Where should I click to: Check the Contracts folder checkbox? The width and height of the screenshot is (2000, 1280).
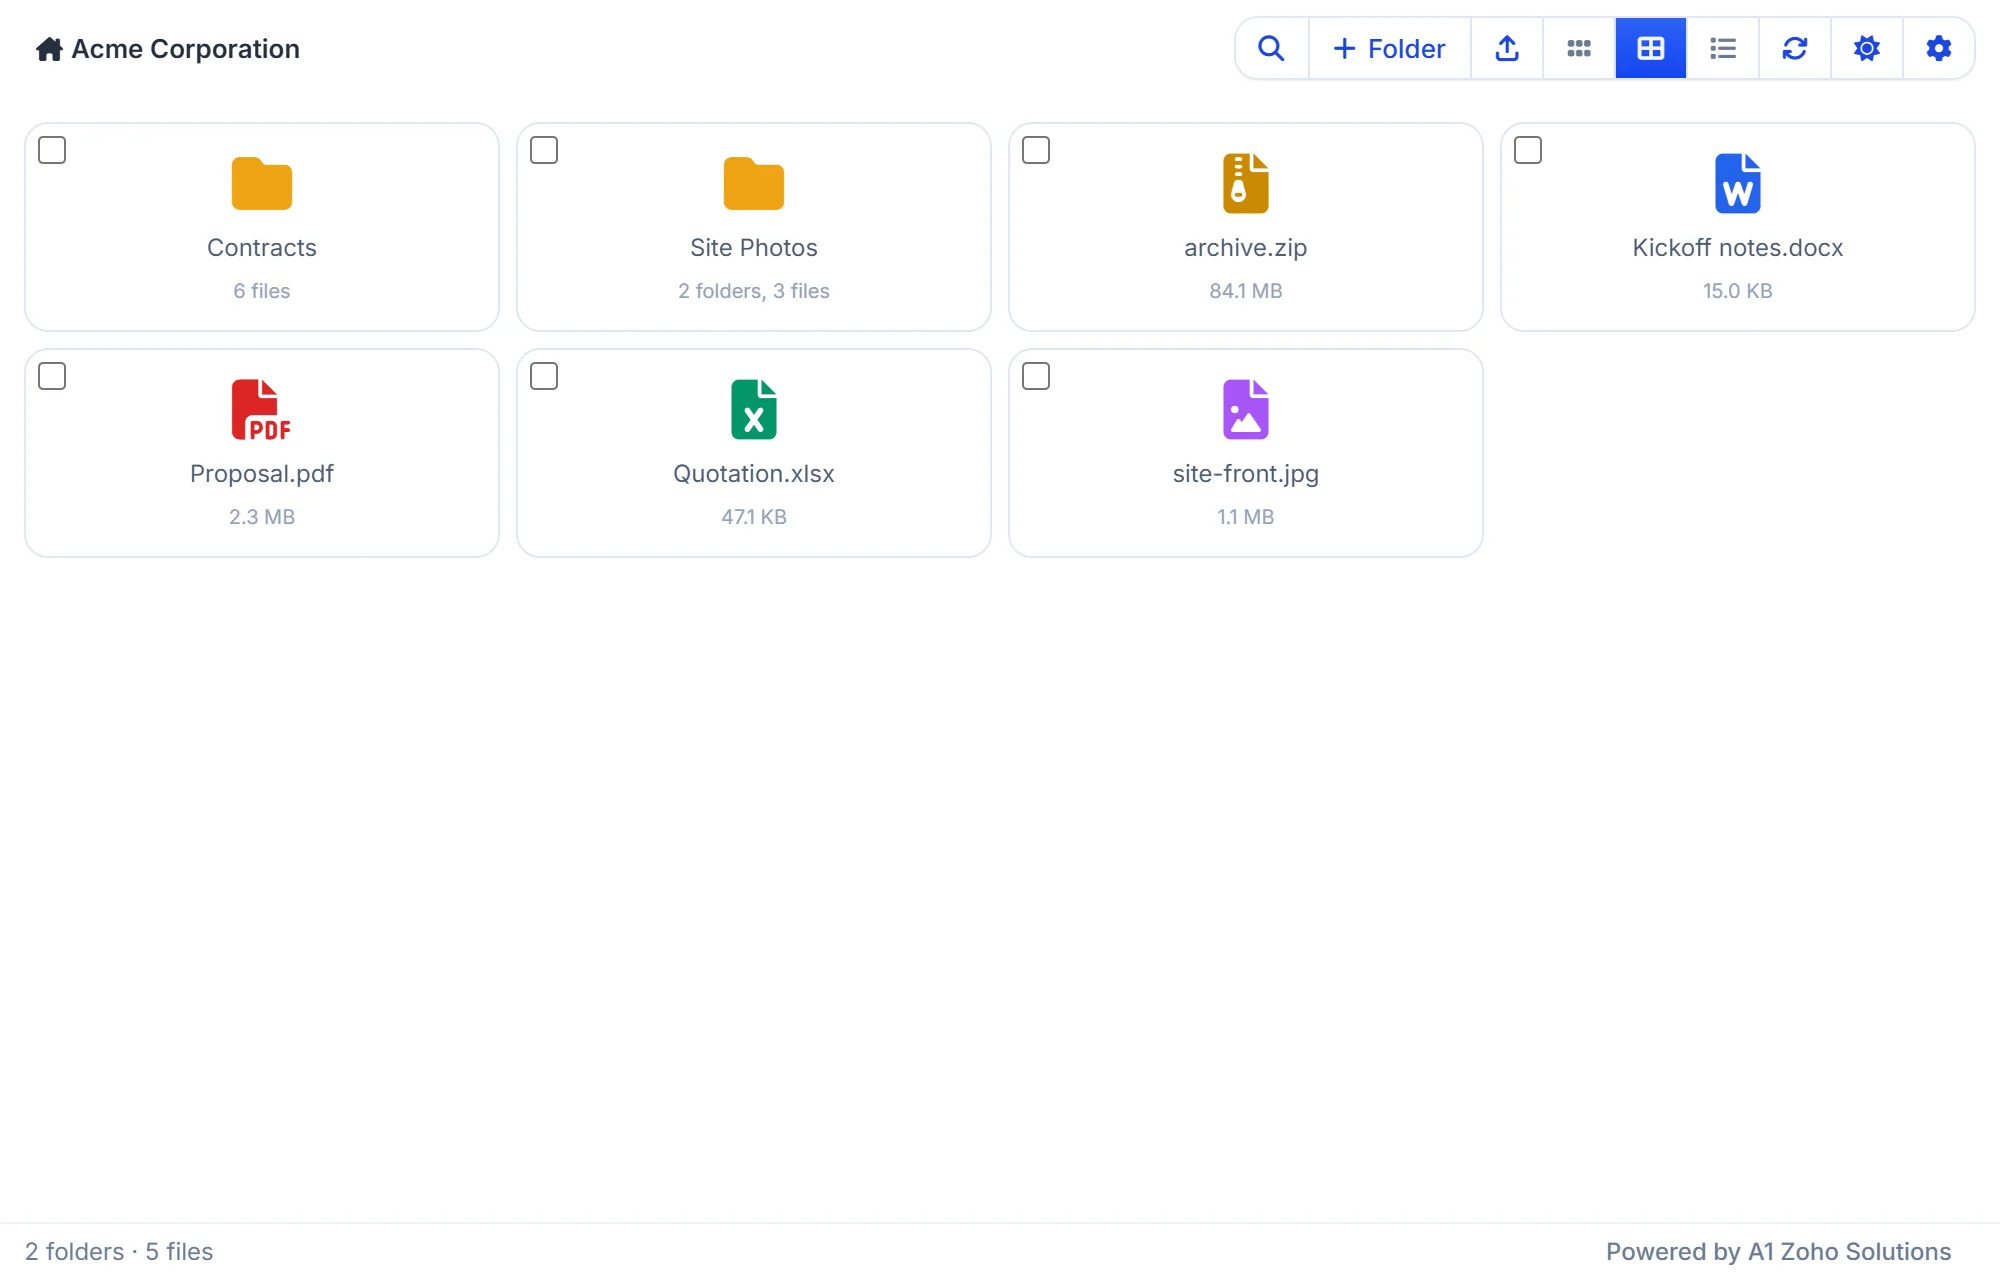click(x=52, y=150)
